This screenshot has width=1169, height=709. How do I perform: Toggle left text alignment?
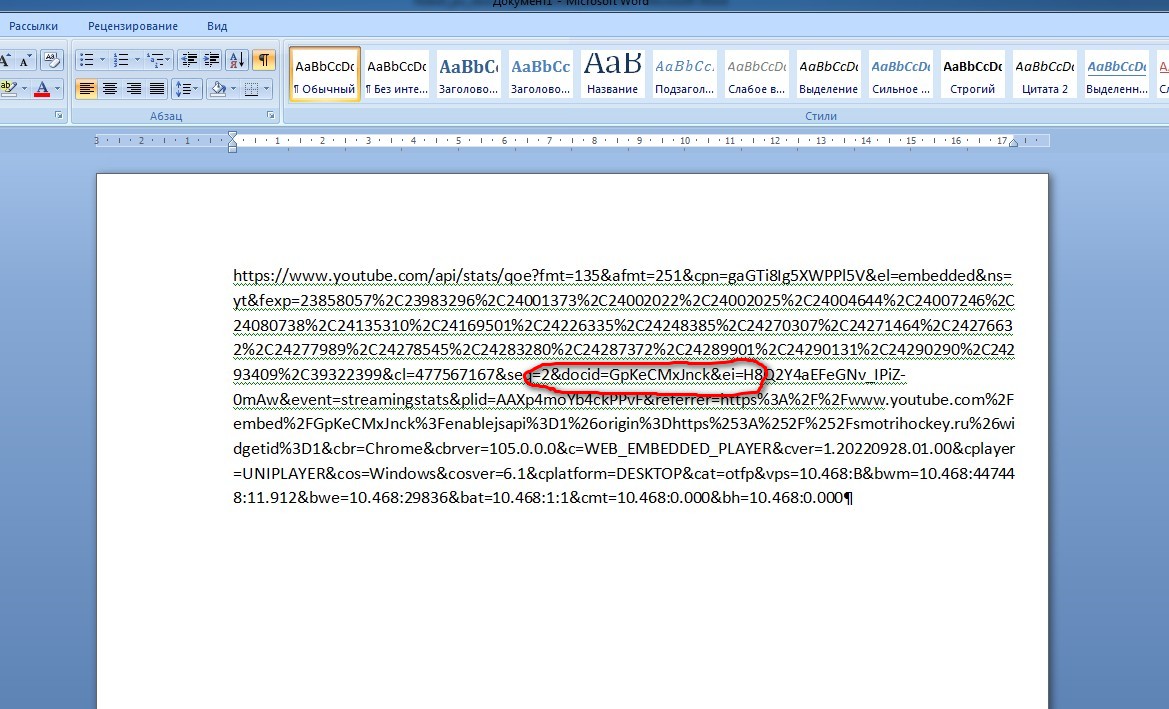click(x=86, y=89)
